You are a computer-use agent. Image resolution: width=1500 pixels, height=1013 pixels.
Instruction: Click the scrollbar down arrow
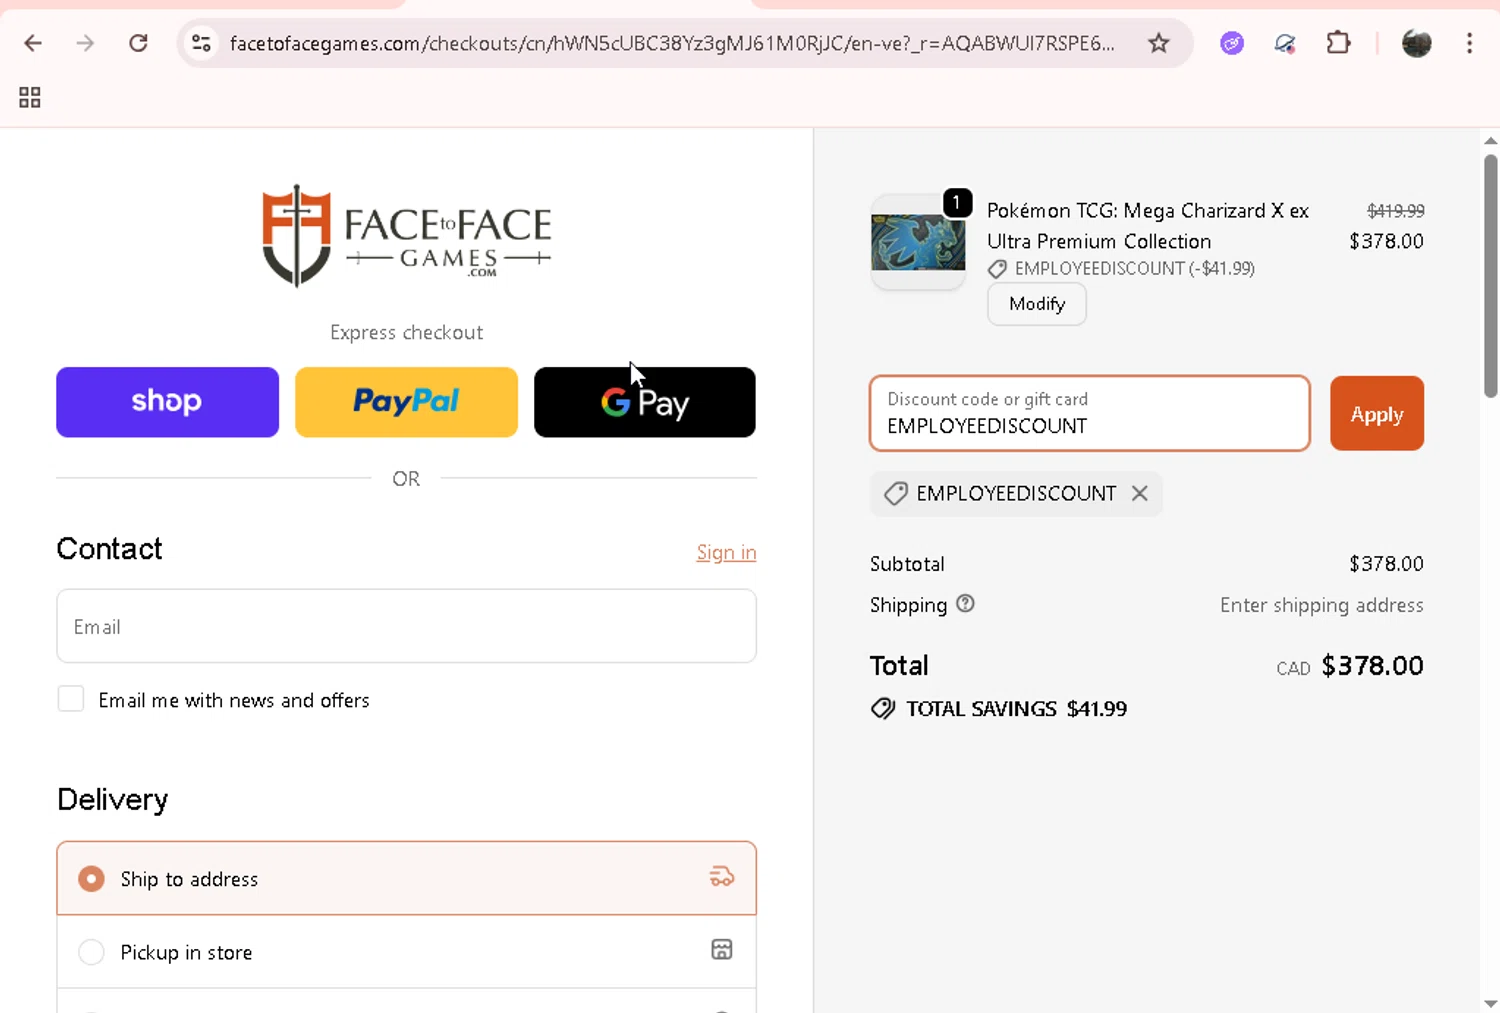click(x=1490, y=1003)
